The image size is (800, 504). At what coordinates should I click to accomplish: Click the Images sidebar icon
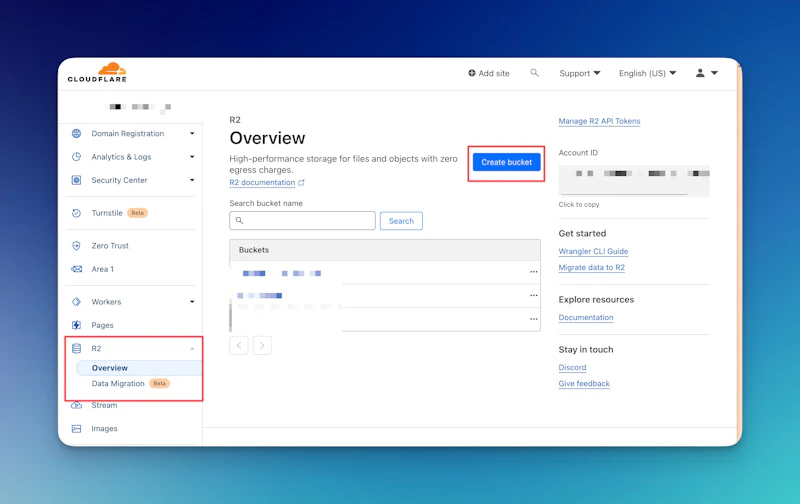pos(77,429)
